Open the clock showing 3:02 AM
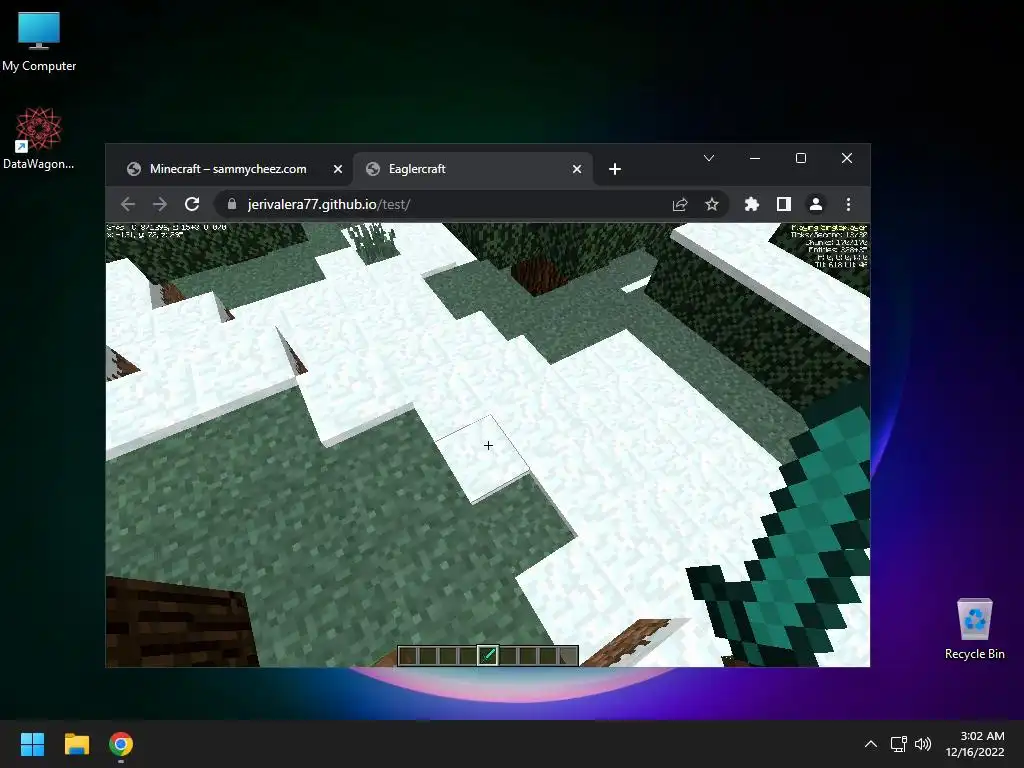 pos(974,744)
